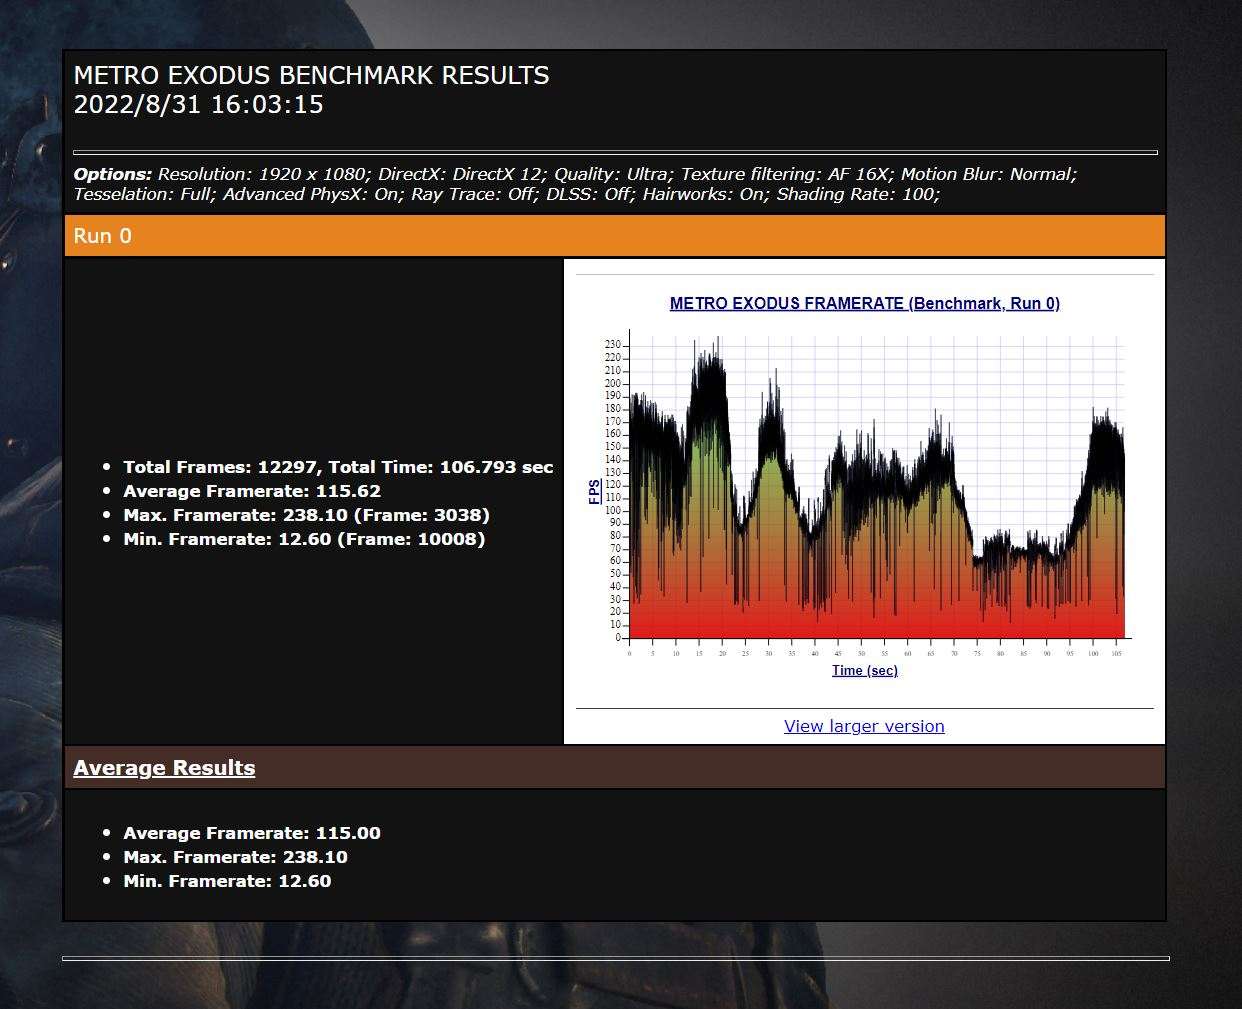Image resolution: width=1242 pixels, height=1009 pixels.
Task: Open the View larger version link
Action: pyautogui.click(x=864, y=726)
